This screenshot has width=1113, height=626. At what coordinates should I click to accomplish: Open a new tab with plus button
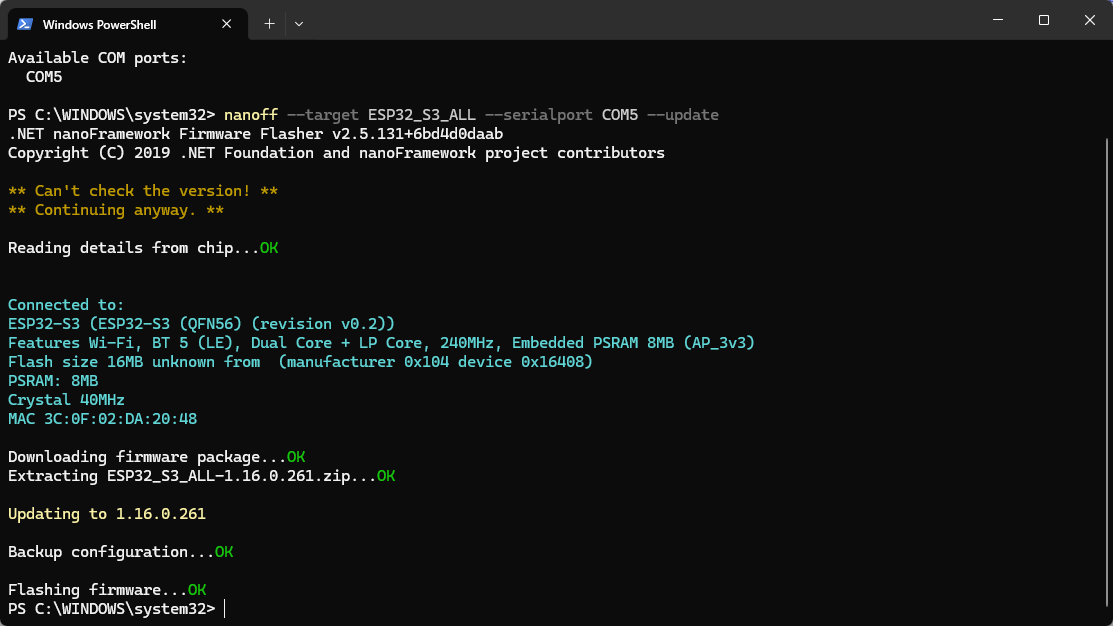pos(269,23)
